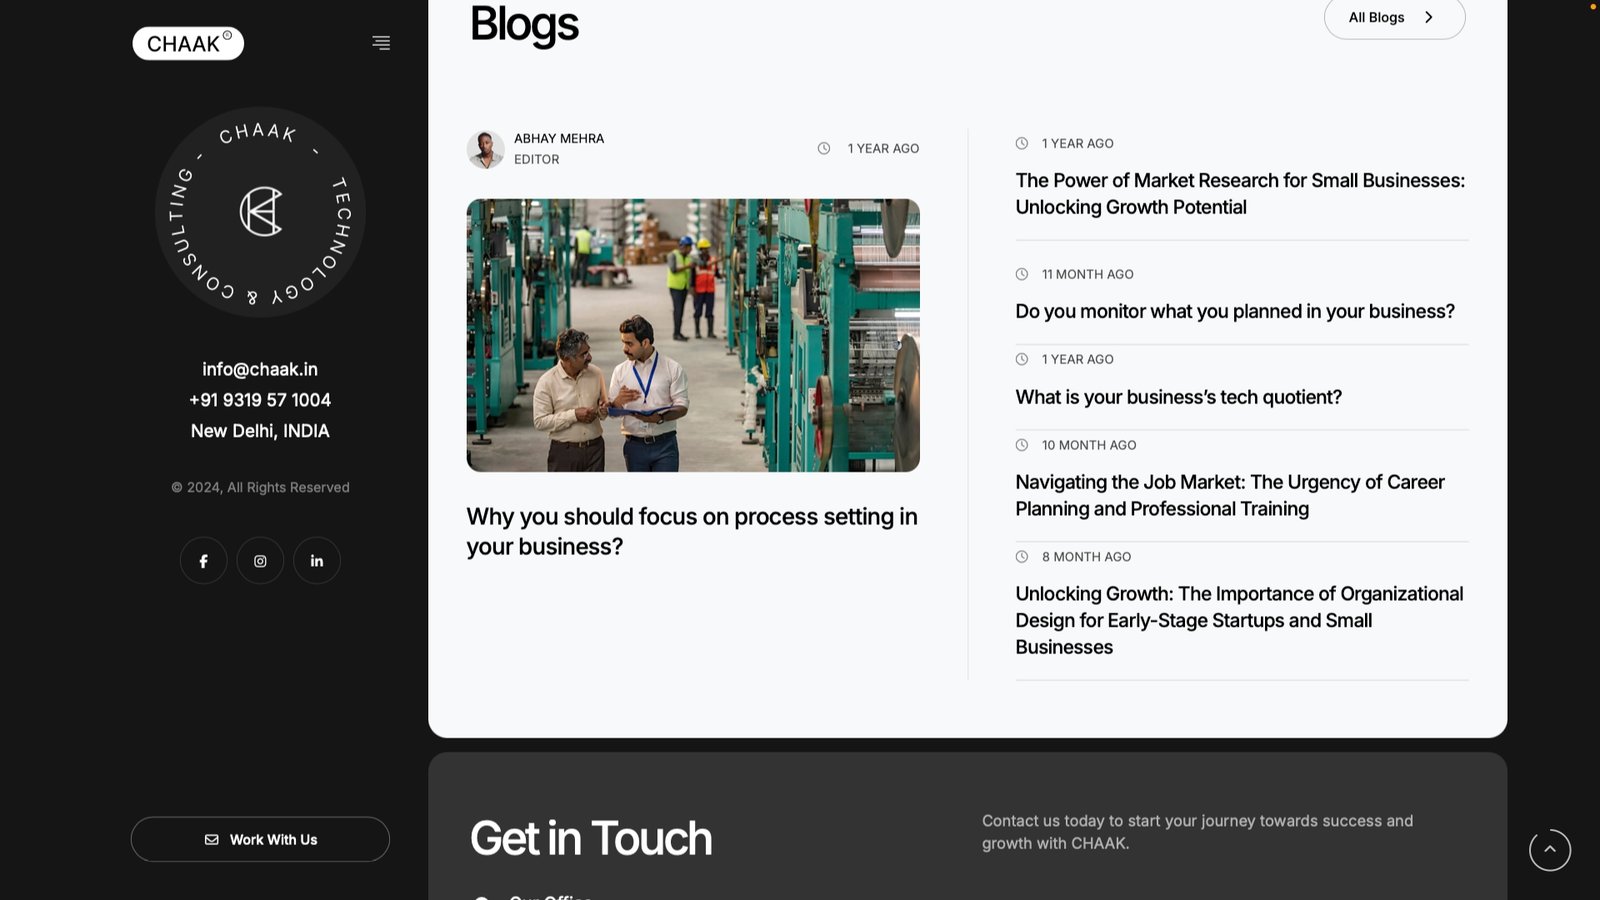1600x900 pixels.
Task: Visit the LinkedIn social icon
Action: pyautogui.click(x=317, y=561)
